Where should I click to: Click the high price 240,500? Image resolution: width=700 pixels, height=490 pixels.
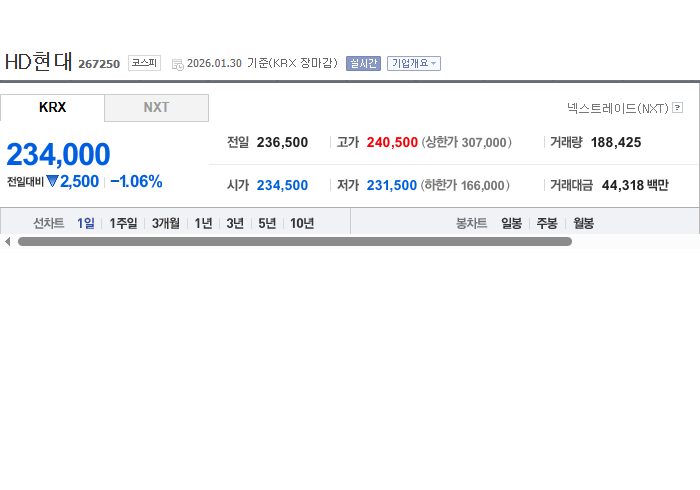click(x=392, y=142)
